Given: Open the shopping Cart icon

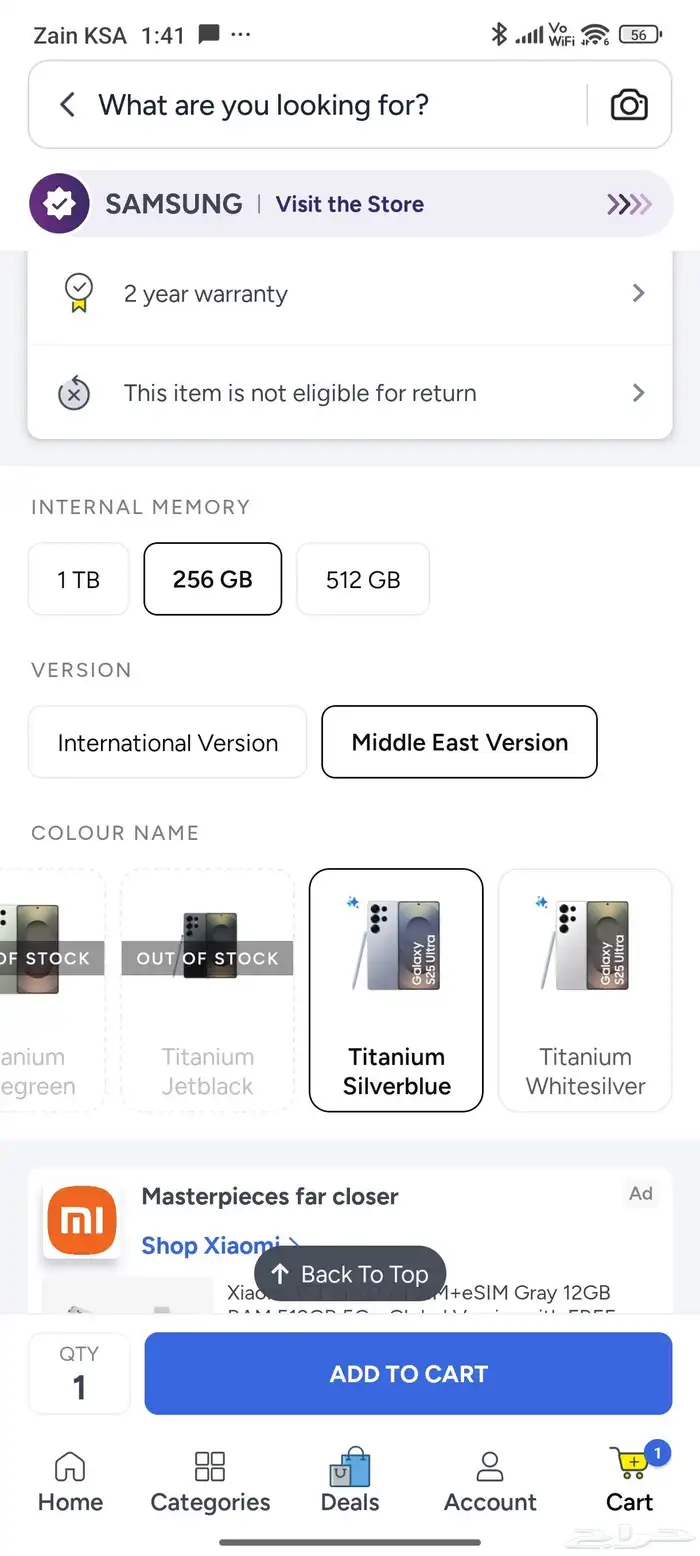Looking at the screenshot, I should (630, 1468).
